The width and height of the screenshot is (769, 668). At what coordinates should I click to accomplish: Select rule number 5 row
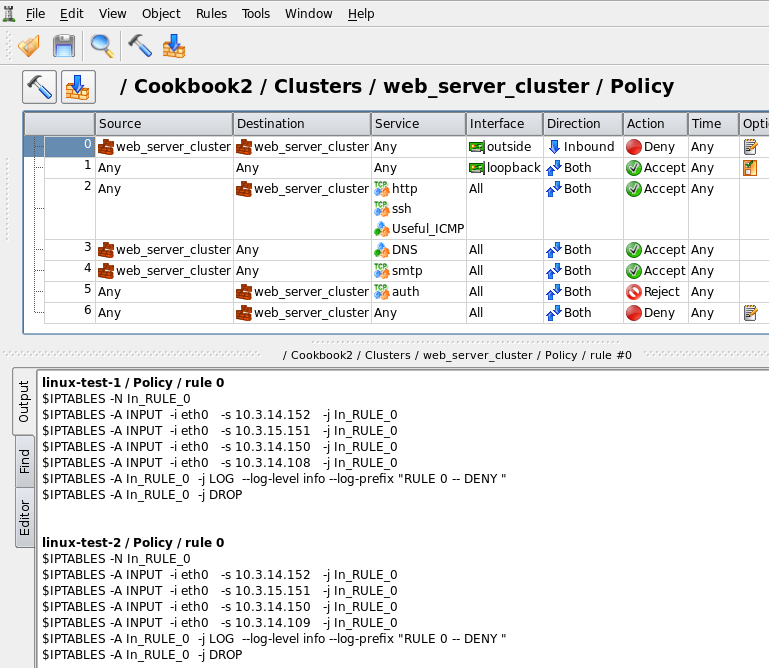pyautogui.click(x=69, y=292)
